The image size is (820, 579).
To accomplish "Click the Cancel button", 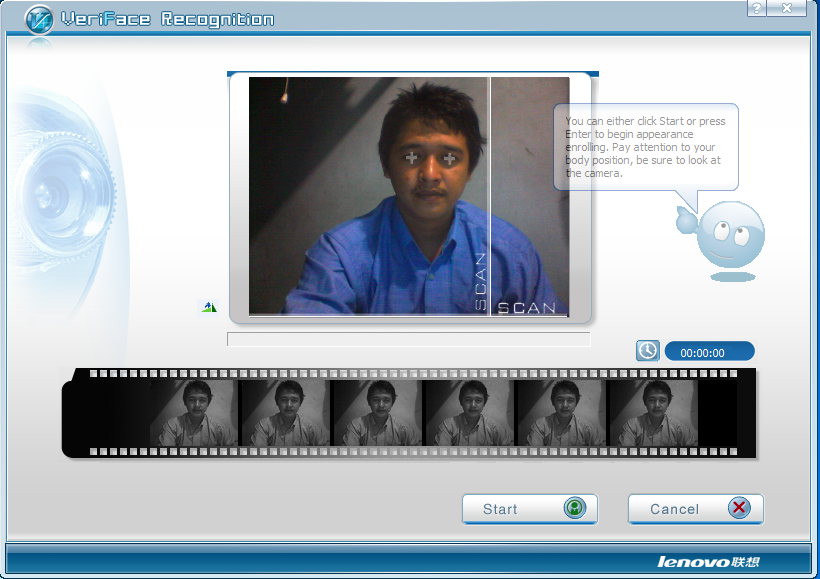I will tap(696, 509).
